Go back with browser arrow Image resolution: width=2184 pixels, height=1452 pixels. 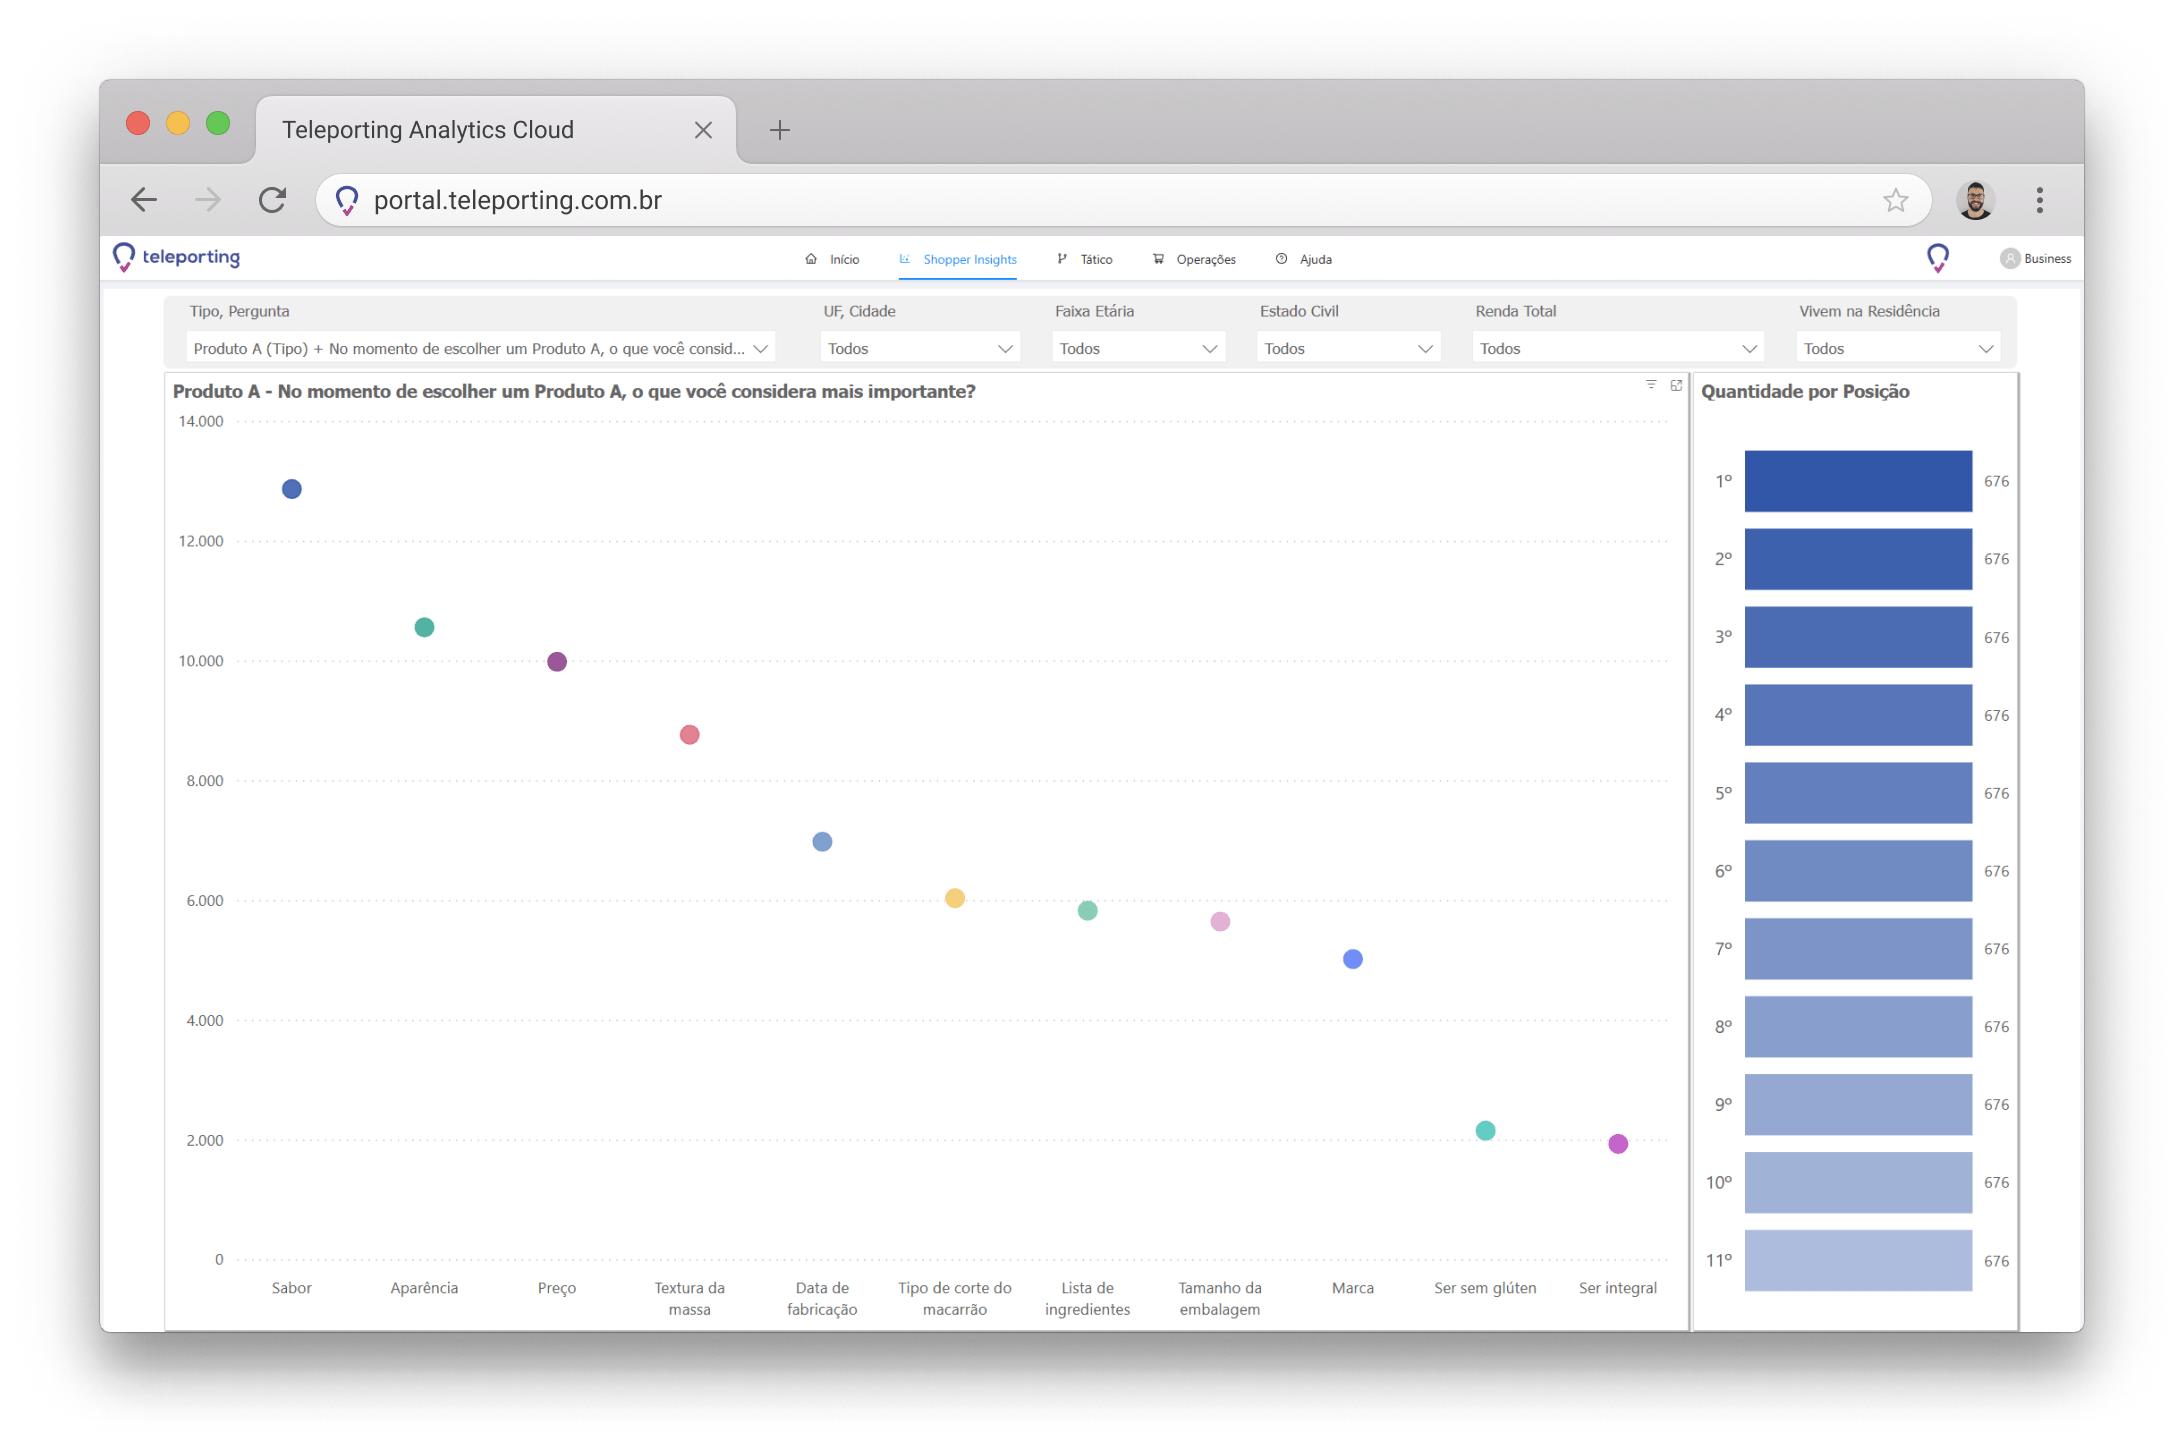145,200
